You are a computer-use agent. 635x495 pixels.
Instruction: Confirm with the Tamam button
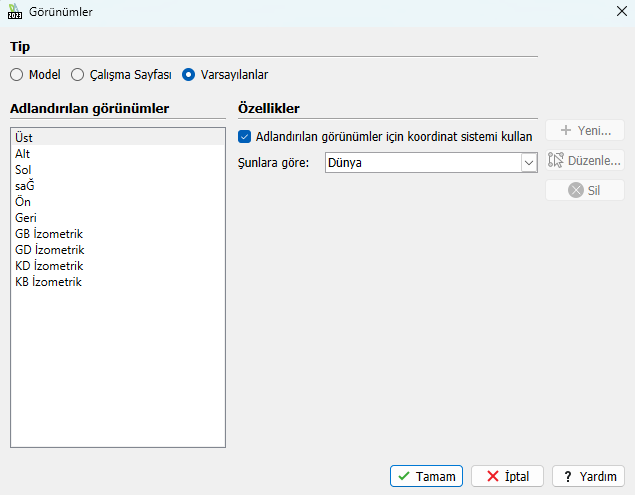coord(427,476)
